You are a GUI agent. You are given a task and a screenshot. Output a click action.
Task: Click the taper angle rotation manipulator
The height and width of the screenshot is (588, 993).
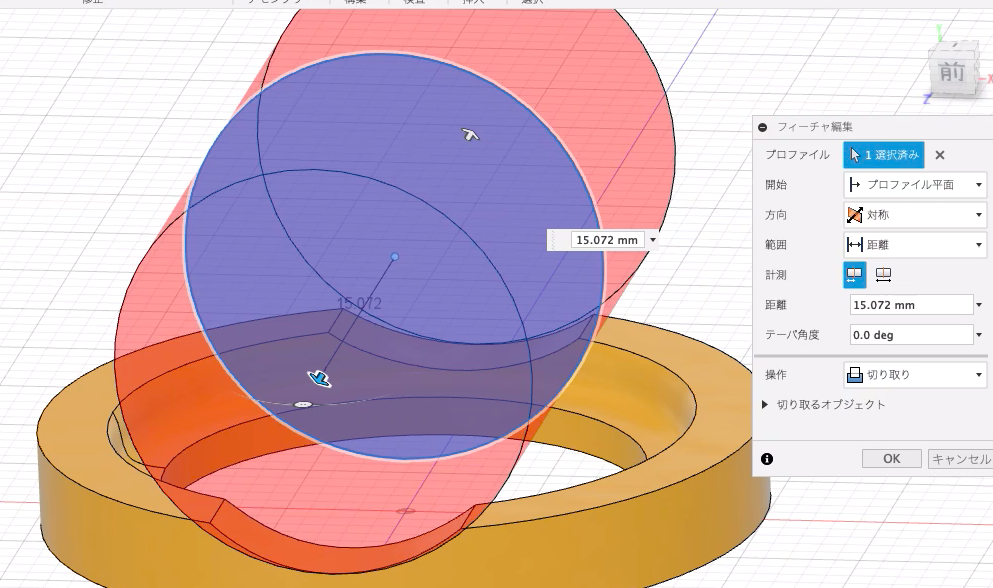[303, 404]
